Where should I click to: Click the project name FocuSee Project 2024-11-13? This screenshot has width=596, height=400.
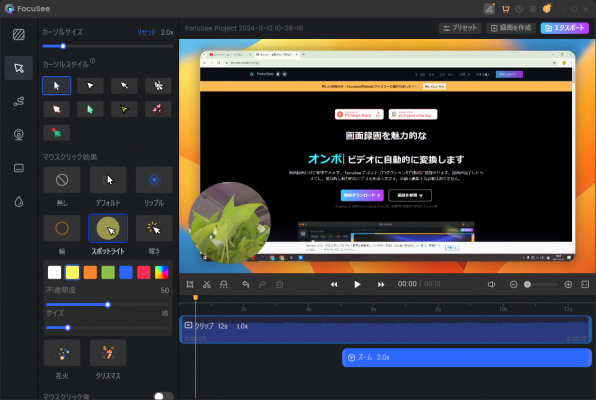click(x=244, y=28)
